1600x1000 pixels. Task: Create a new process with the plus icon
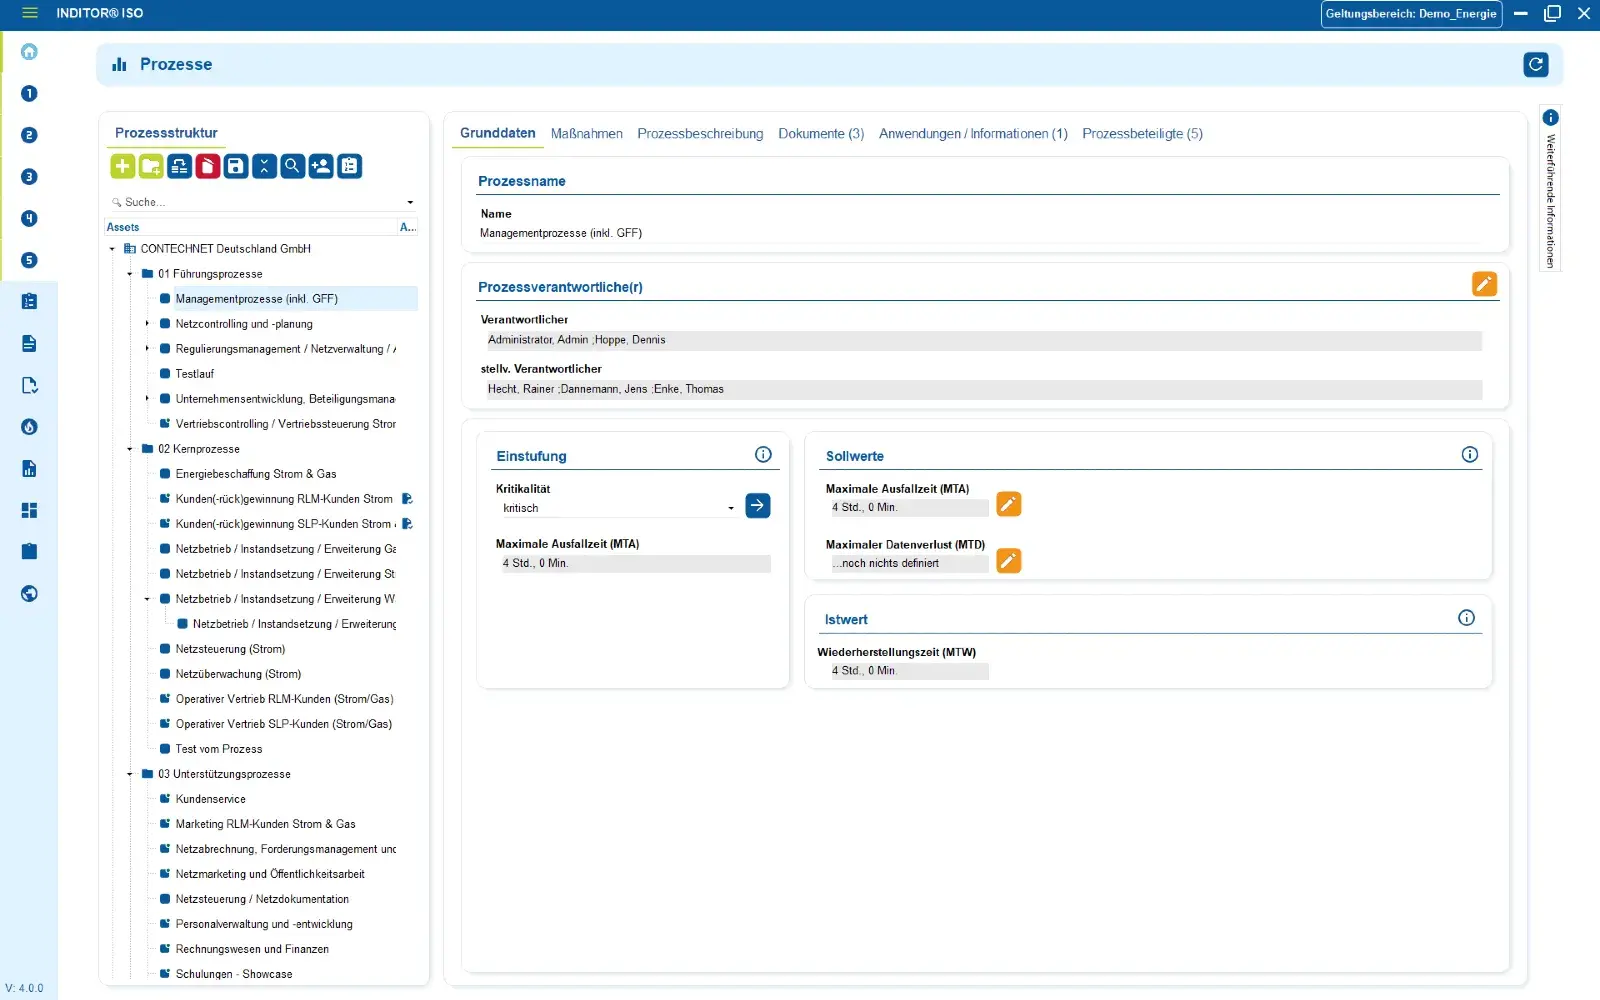[x=122, y=166]
